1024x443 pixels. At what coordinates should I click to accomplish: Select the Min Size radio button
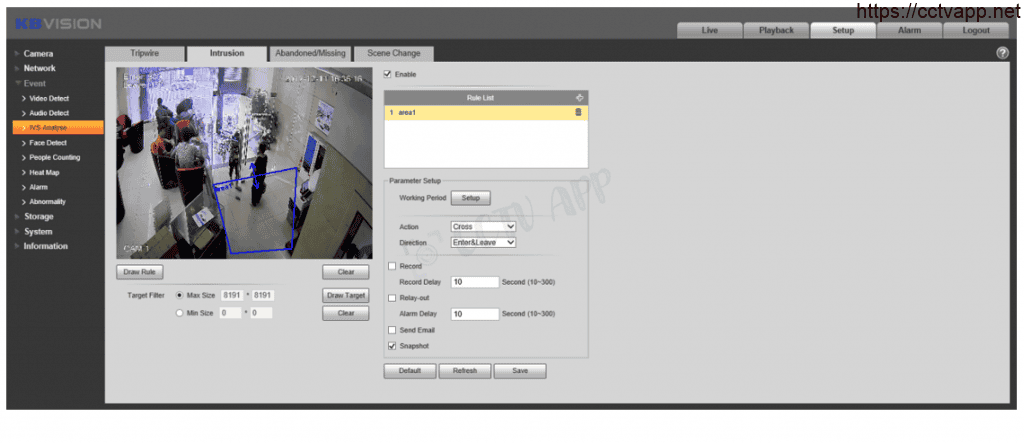pyautogui.click(x=180, y=313)
